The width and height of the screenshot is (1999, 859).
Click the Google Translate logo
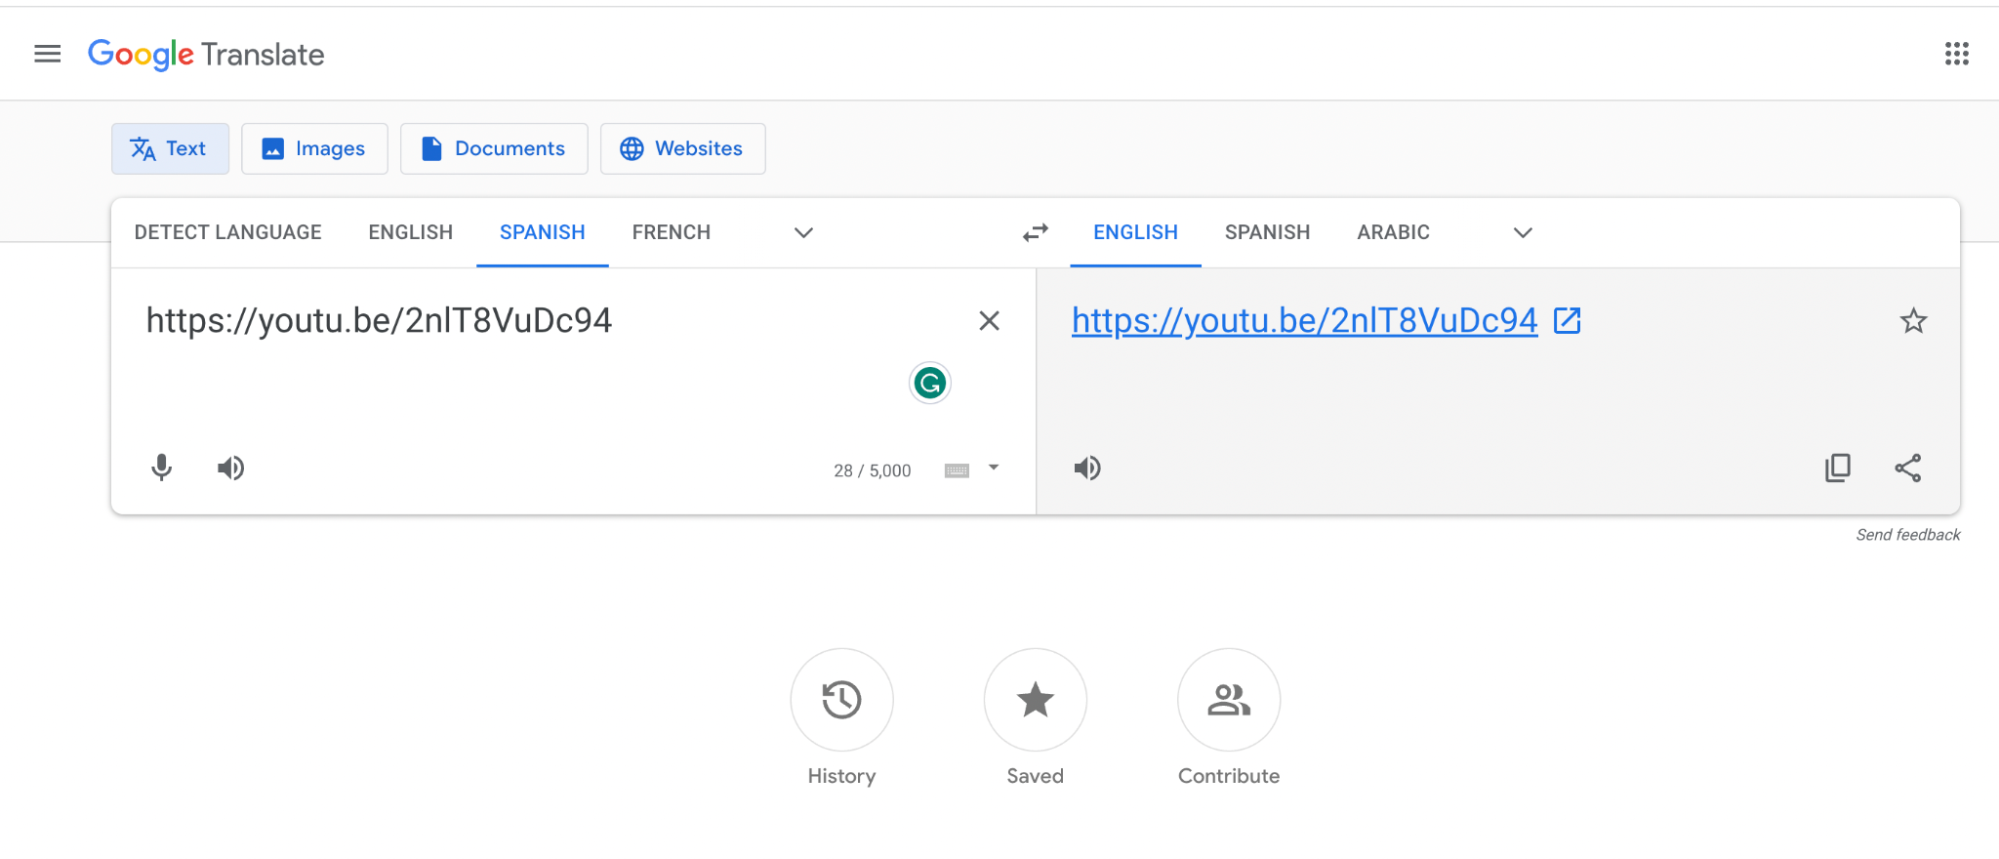pyautogui.click(x=206, y=54)
